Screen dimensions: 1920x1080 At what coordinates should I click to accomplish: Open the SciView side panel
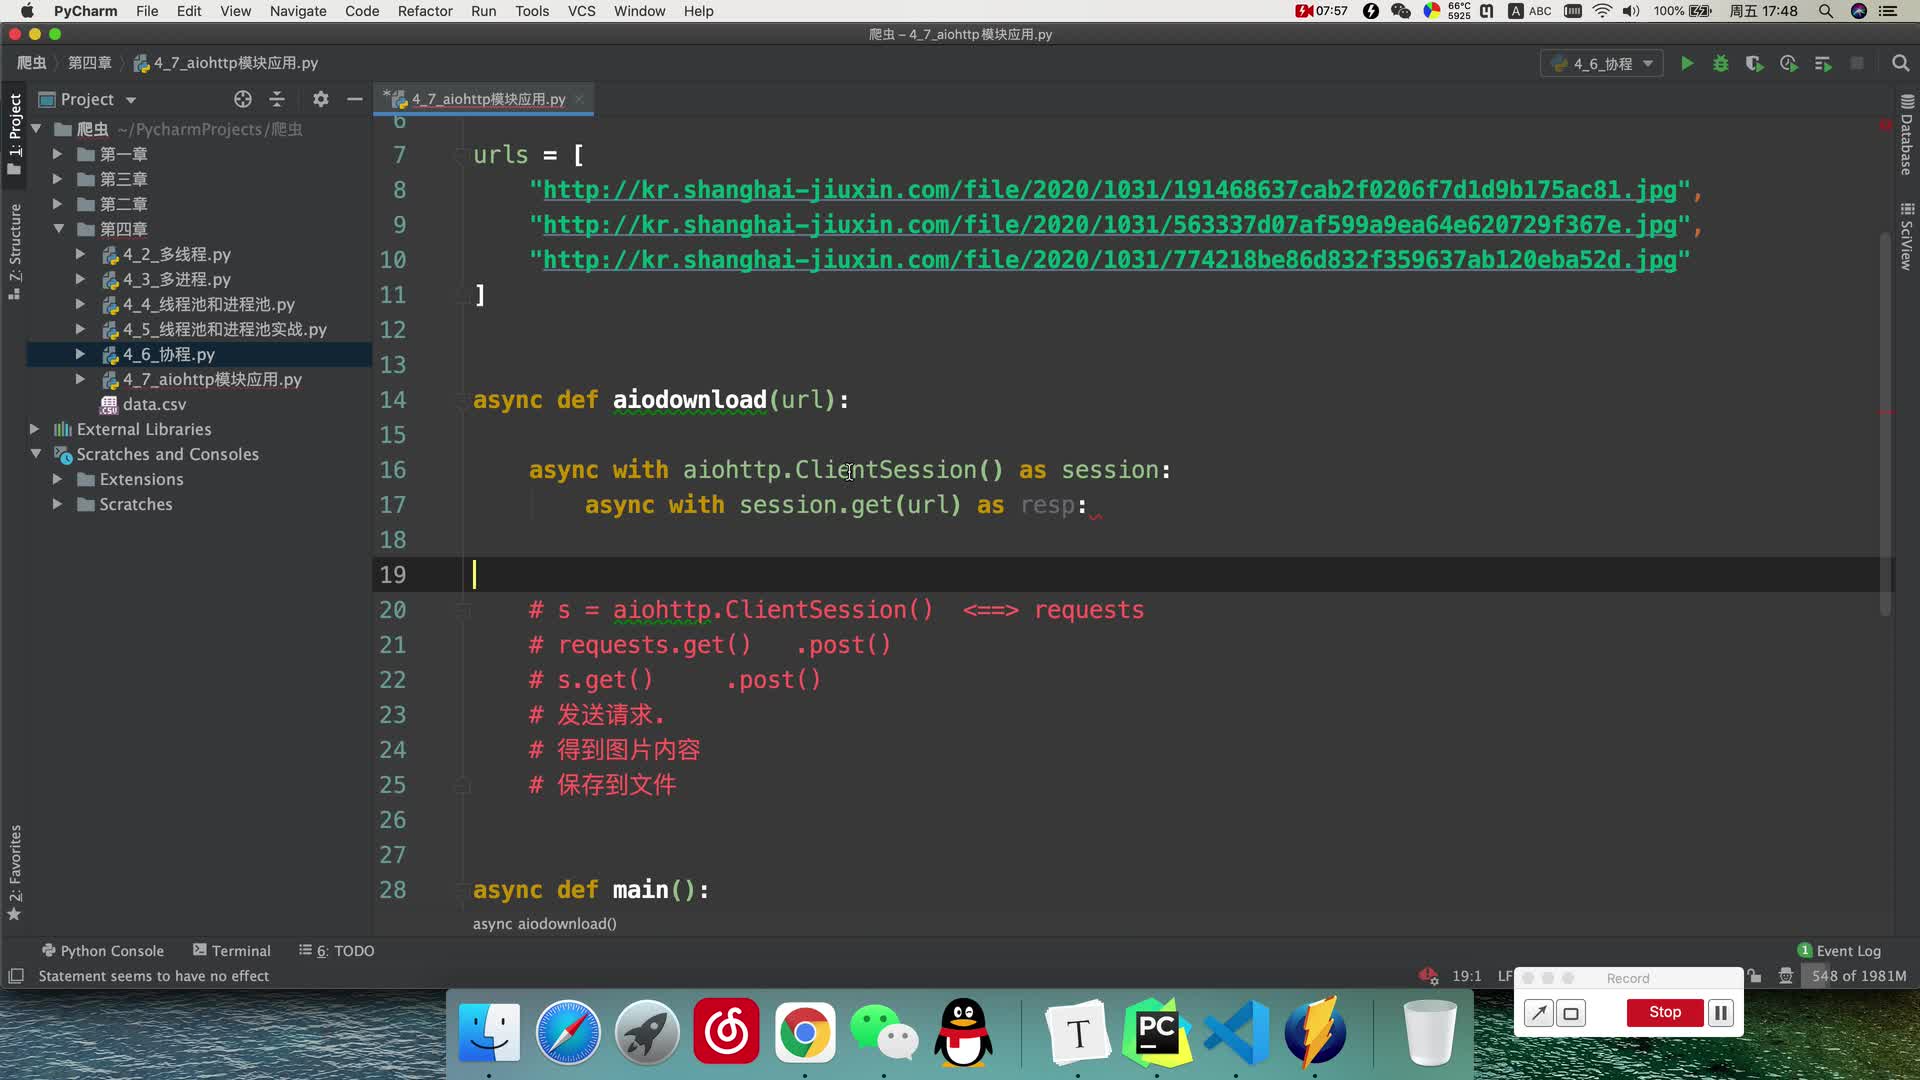(1906, 237)
